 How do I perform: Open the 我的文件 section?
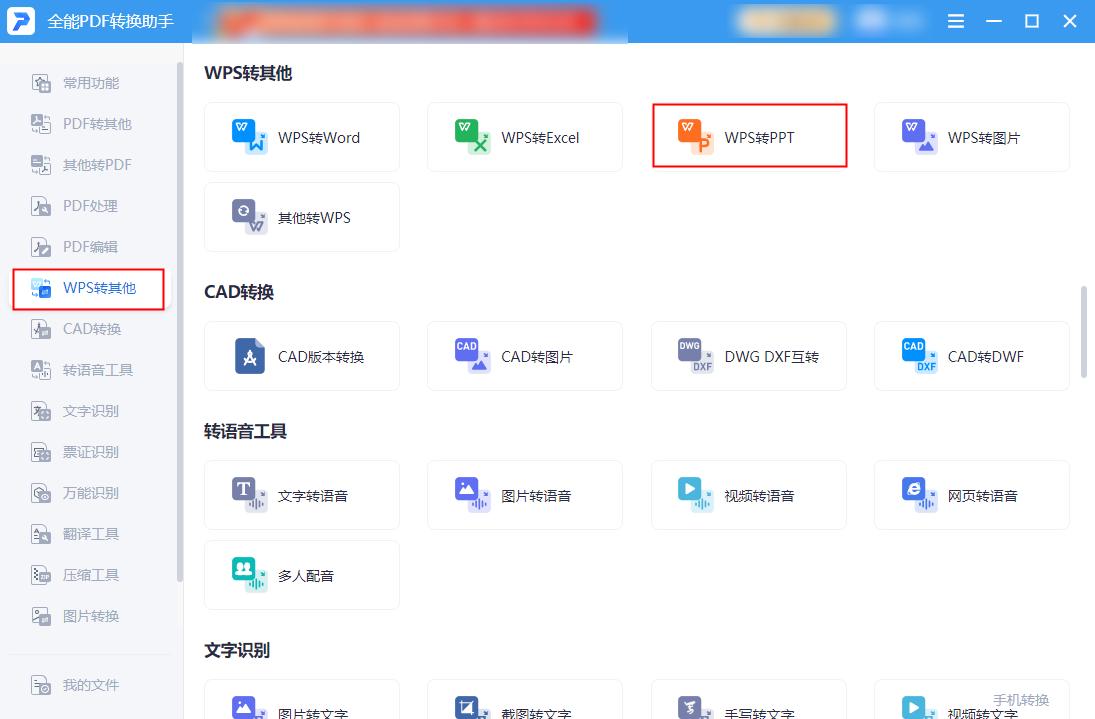coord(90,684)
